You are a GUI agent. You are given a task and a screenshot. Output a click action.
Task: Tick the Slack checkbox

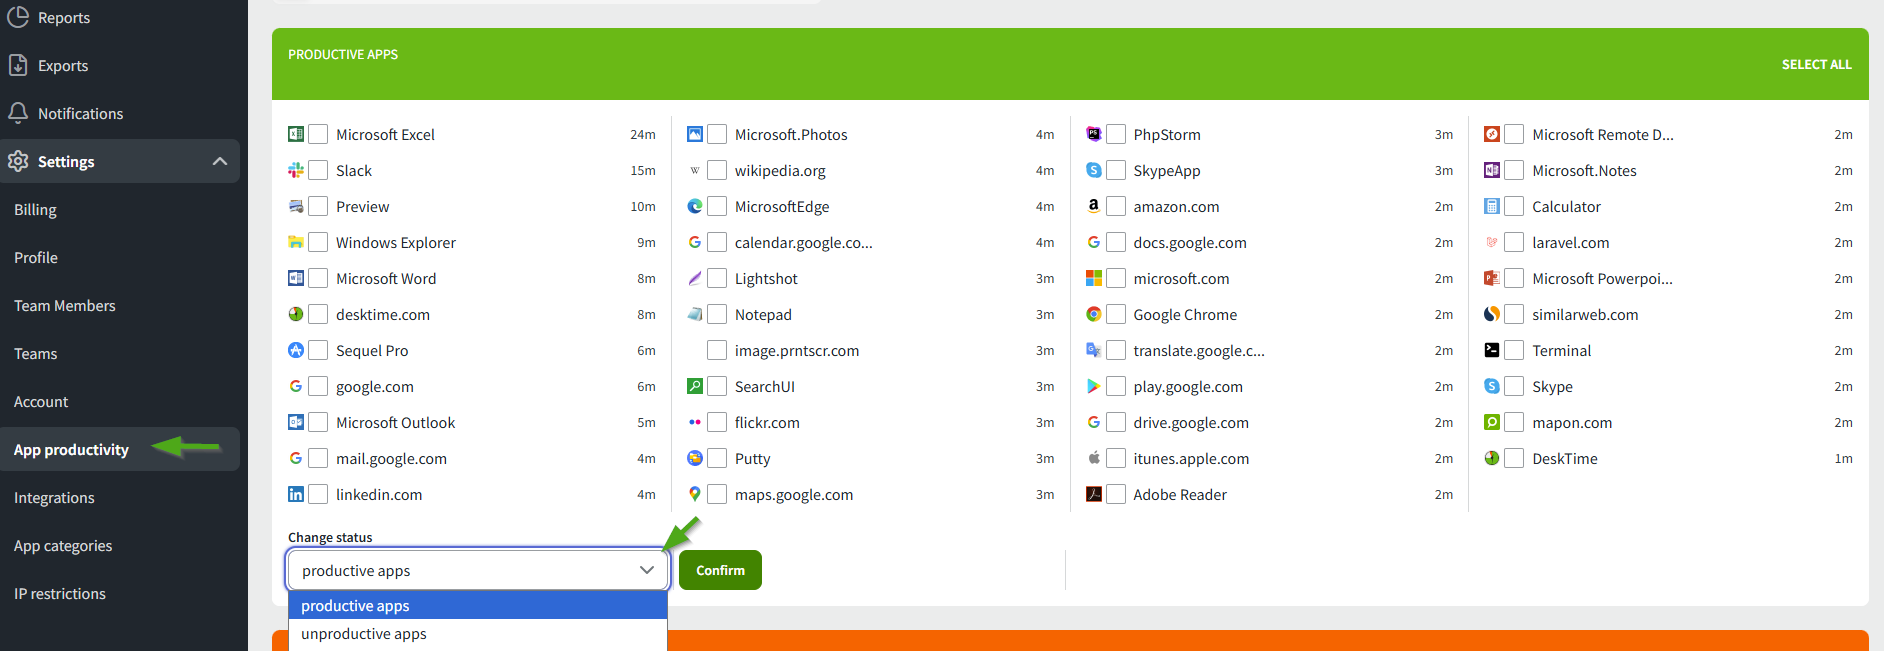(318, 170)
